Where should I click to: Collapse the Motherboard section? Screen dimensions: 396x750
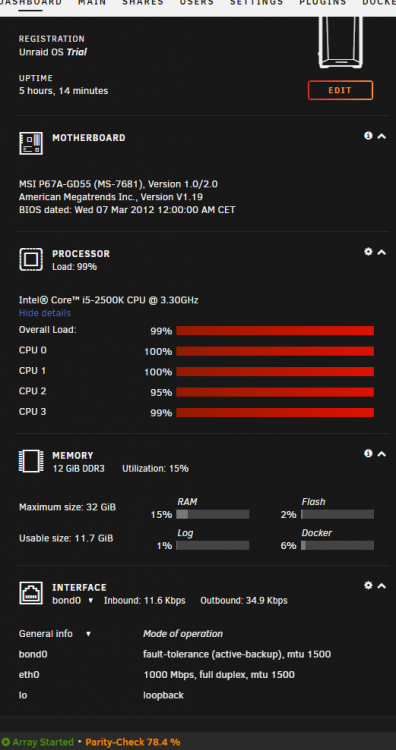point(381,136)
